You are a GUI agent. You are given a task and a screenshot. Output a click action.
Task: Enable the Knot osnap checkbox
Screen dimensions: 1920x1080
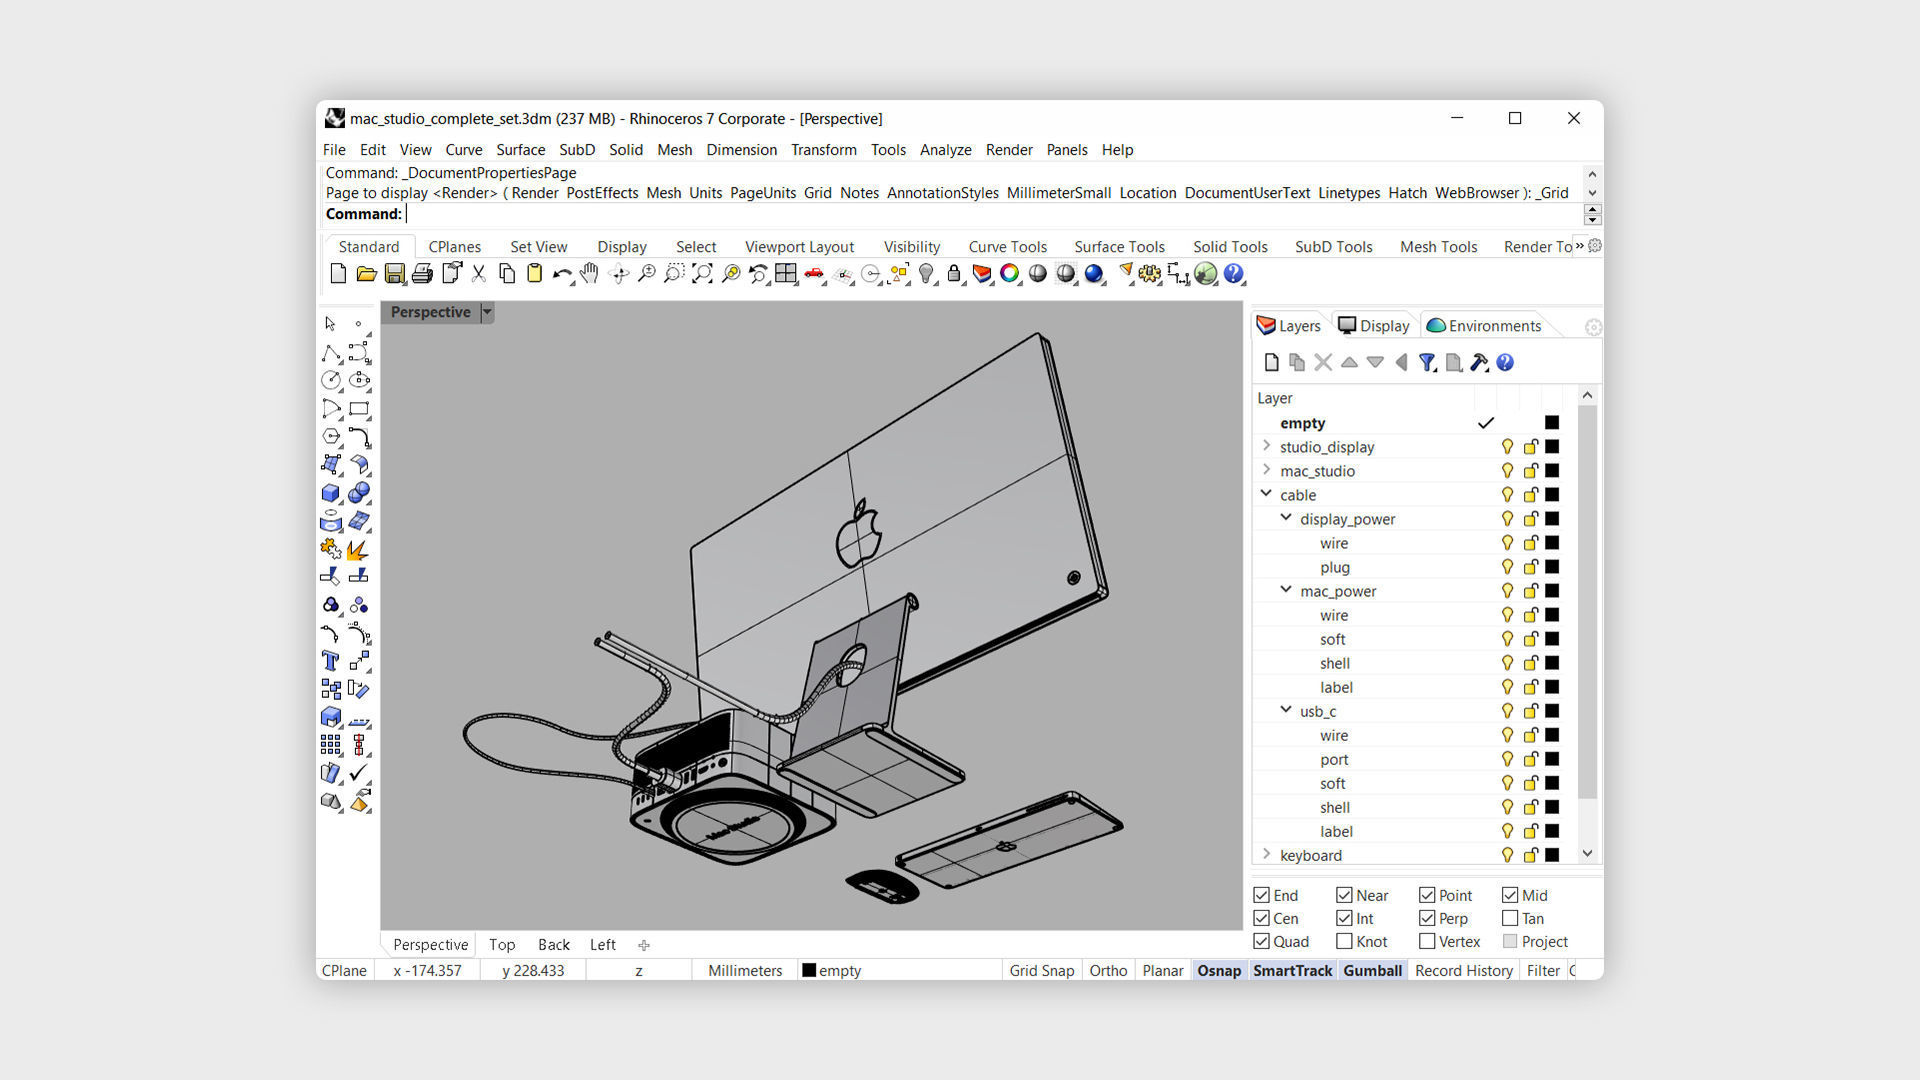click(x=1345, y=942)
